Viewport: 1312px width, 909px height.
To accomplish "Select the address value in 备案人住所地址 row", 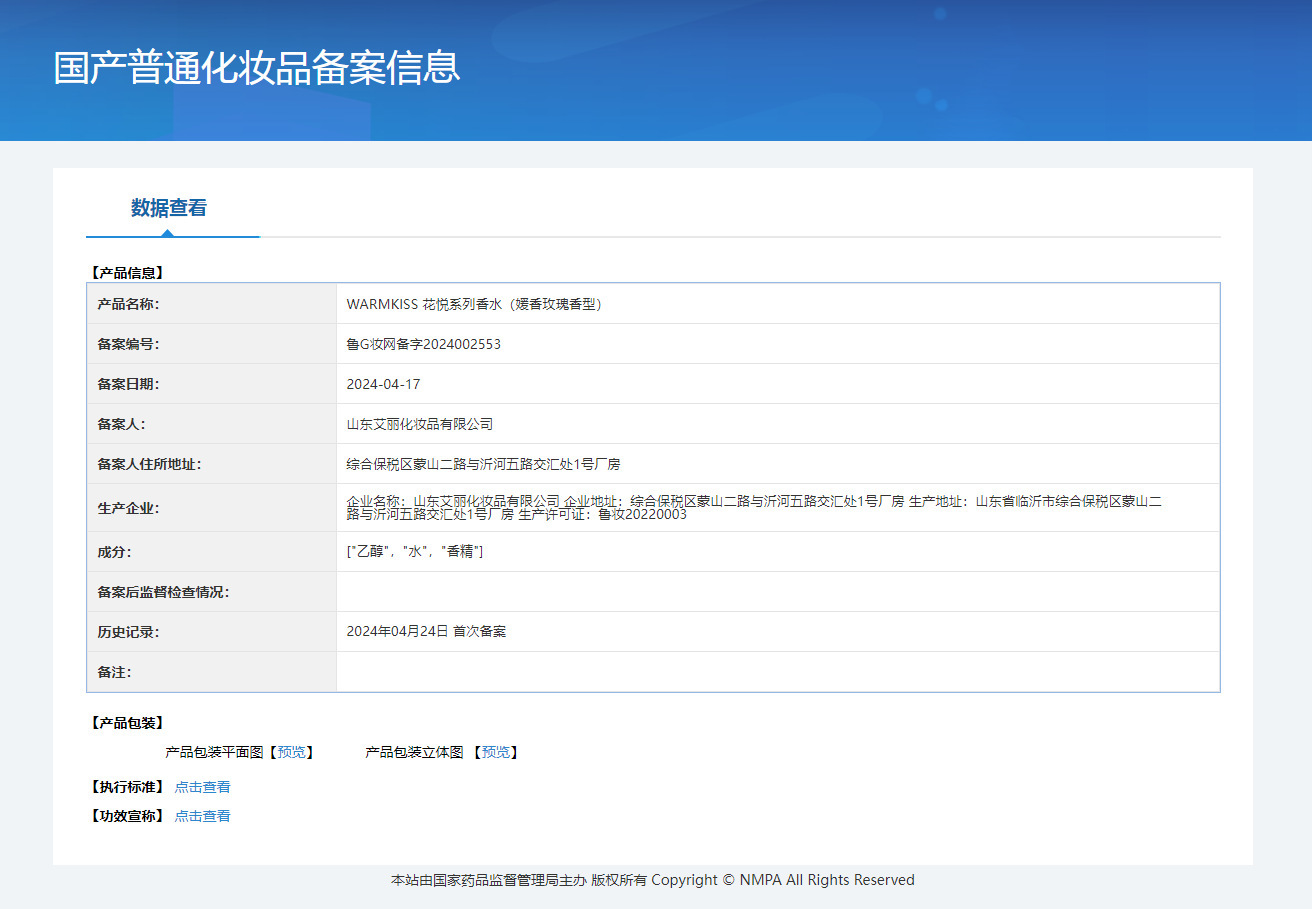I will point(483,464).
